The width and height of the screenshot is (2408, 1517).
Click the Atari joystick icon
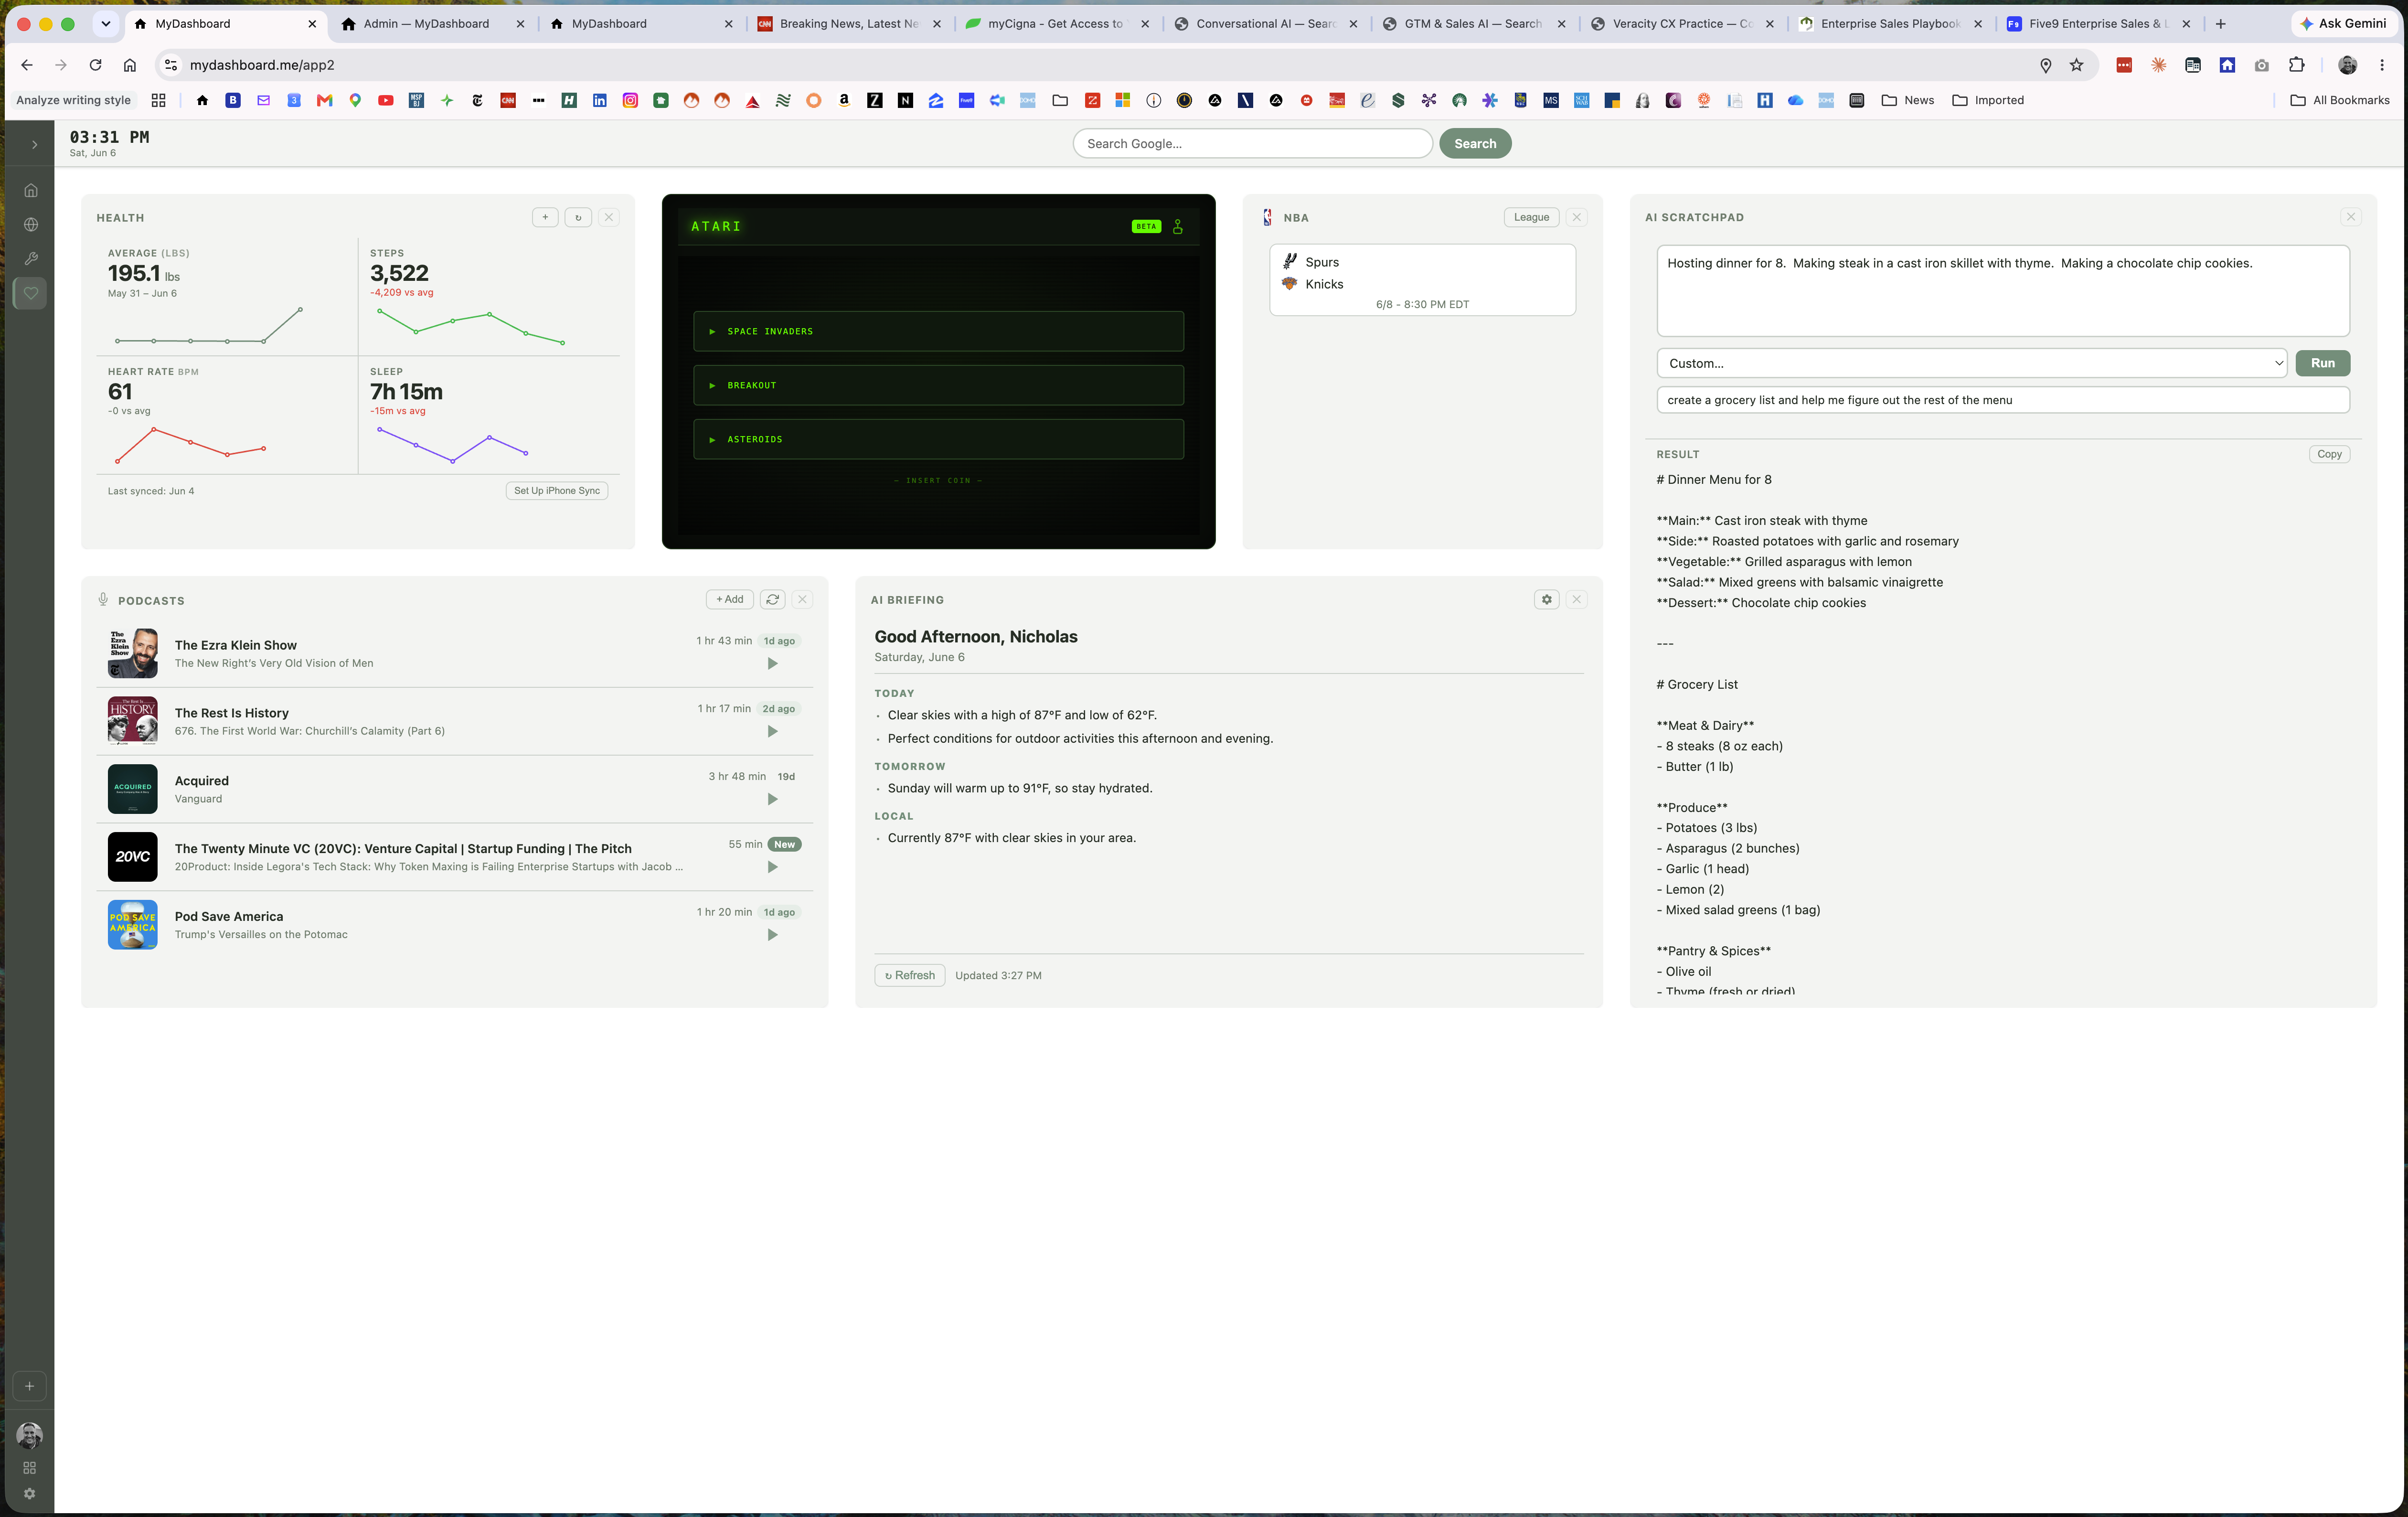(1178, 227)
